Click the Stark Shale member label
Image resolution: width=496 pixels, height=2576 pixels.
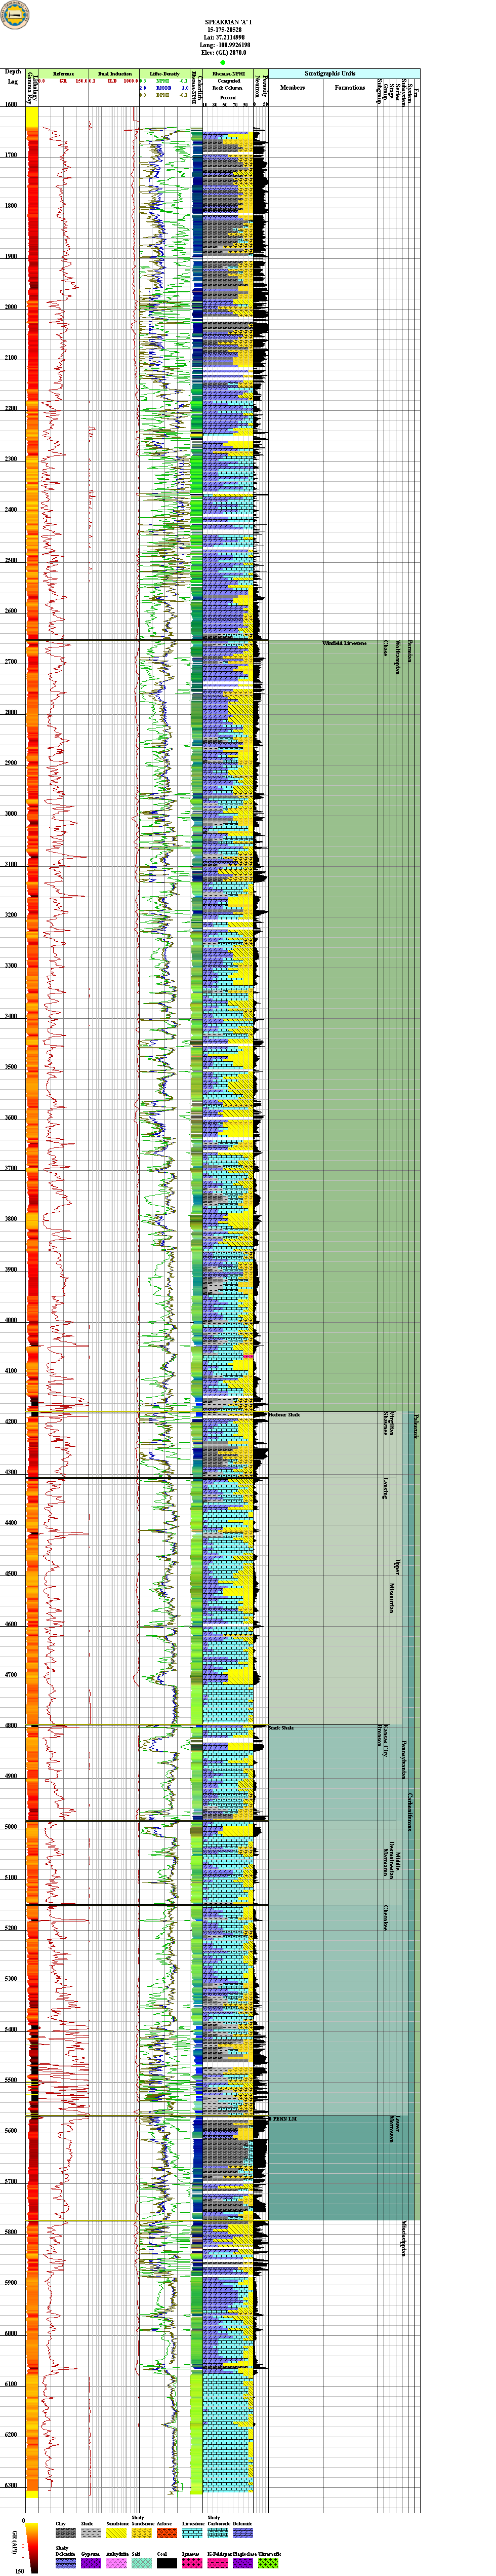pyautogui.click(x=281, y=1728)
